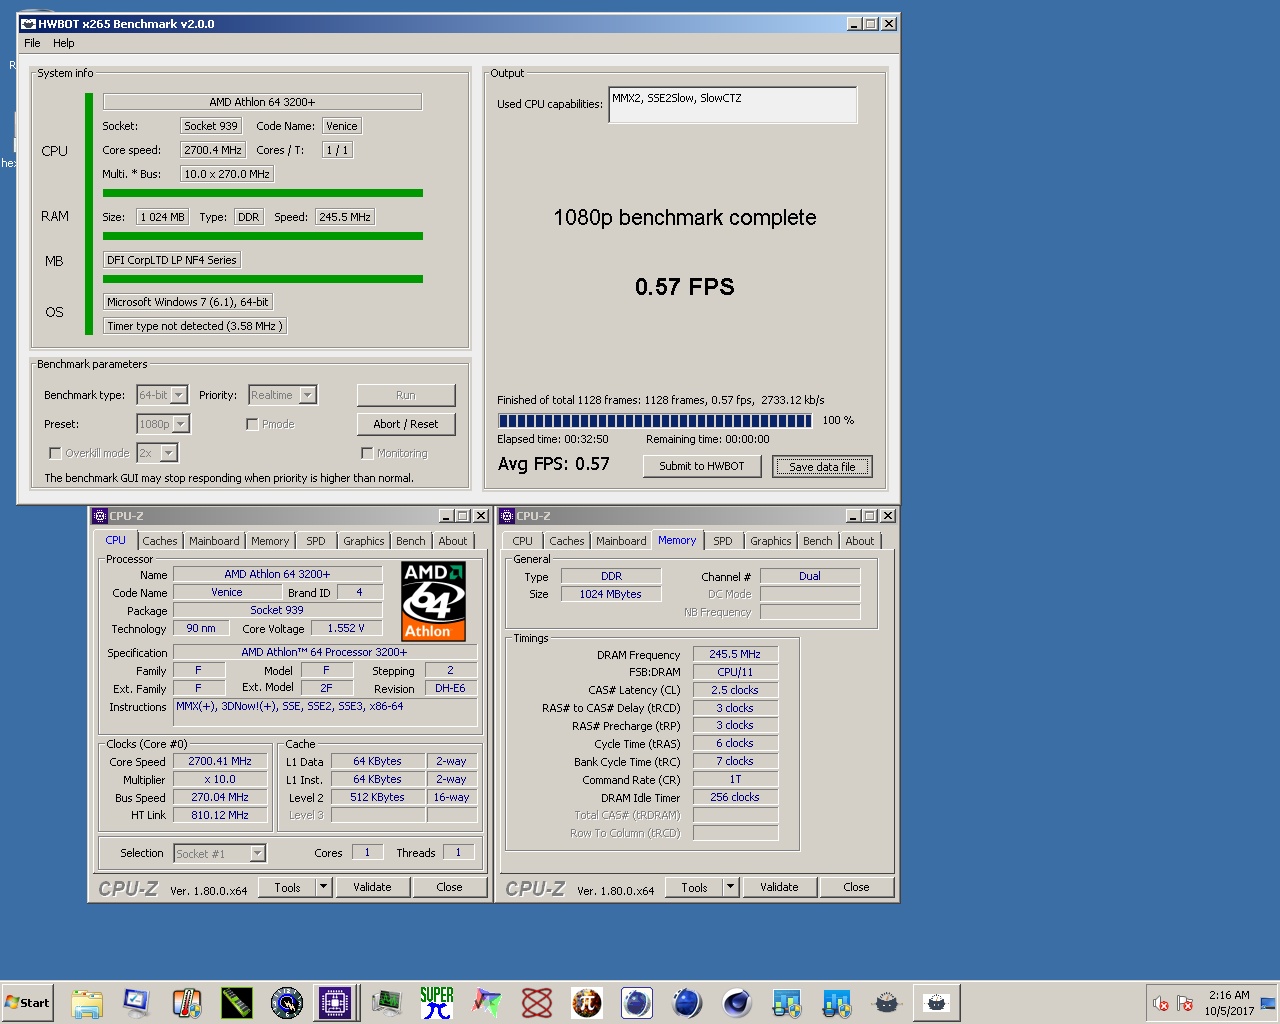
Task: Open the green RAM stick taskbar icon
Action: click(x=237, y=1002)
